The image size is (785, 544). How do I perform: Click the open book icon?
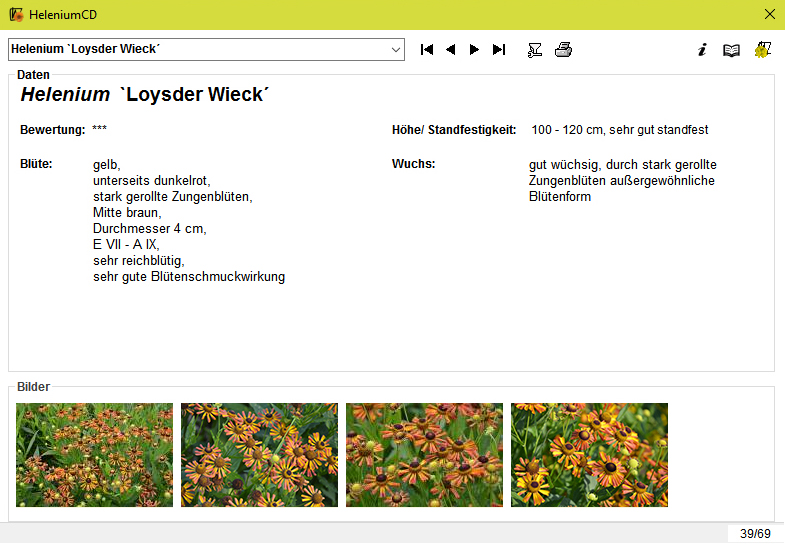[x=732, y=50]
